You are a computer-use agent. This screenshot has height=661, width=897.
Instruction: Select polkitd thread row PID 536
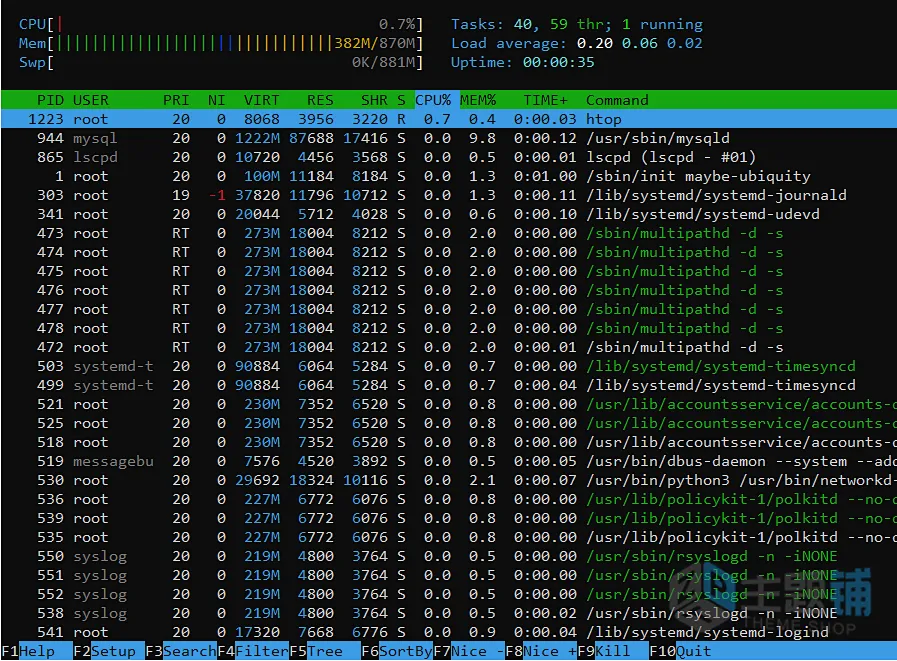448,499
